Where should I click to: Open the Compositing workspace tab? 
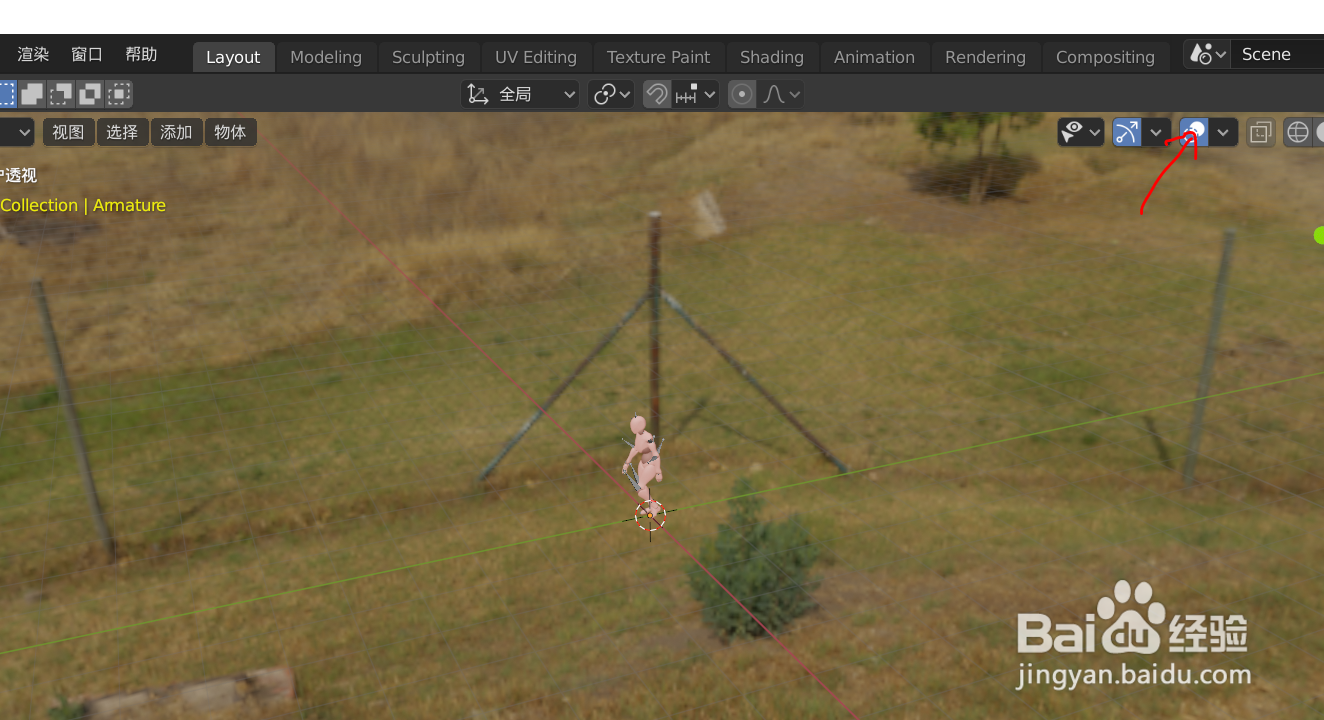[1105, 57]
